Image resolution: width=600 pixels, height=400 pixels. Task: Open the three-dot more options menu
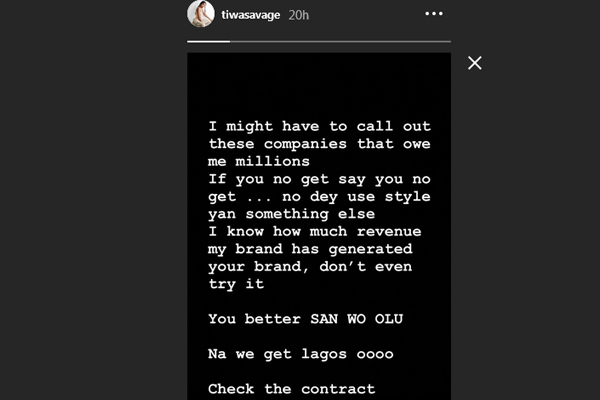[434, 14]
